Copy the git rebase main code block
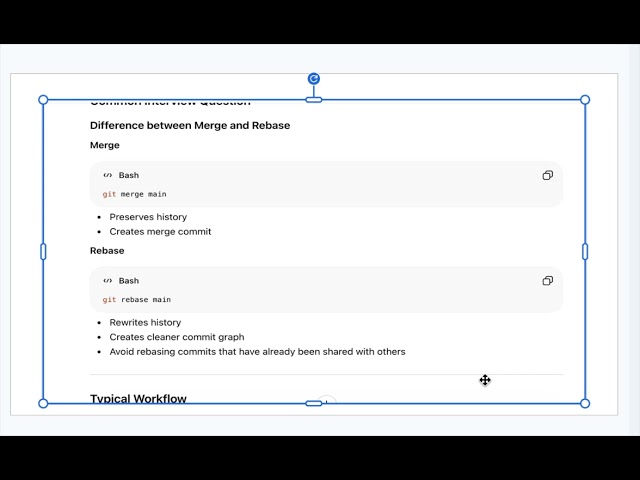The height and width of the screenshot is (480, 640). 547,281
